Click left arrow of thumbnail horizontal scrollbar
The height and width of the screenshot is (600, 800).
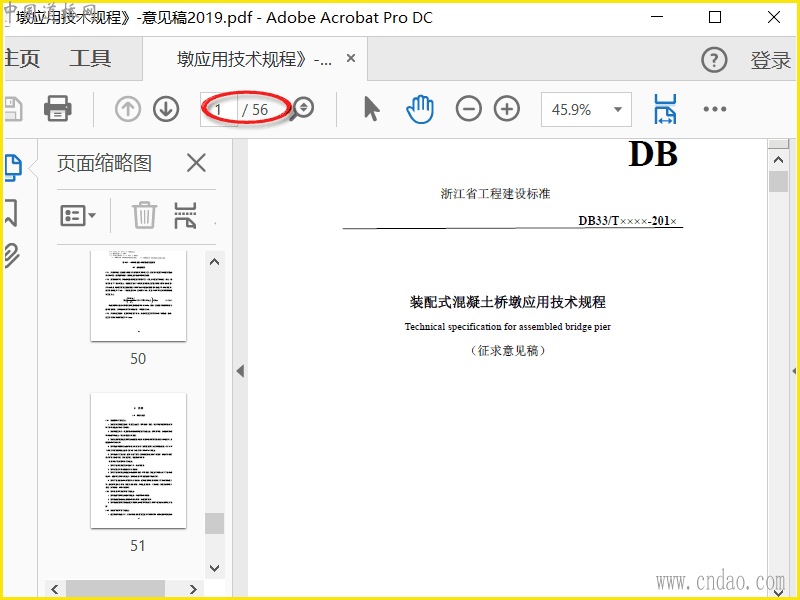pos(55,590)
